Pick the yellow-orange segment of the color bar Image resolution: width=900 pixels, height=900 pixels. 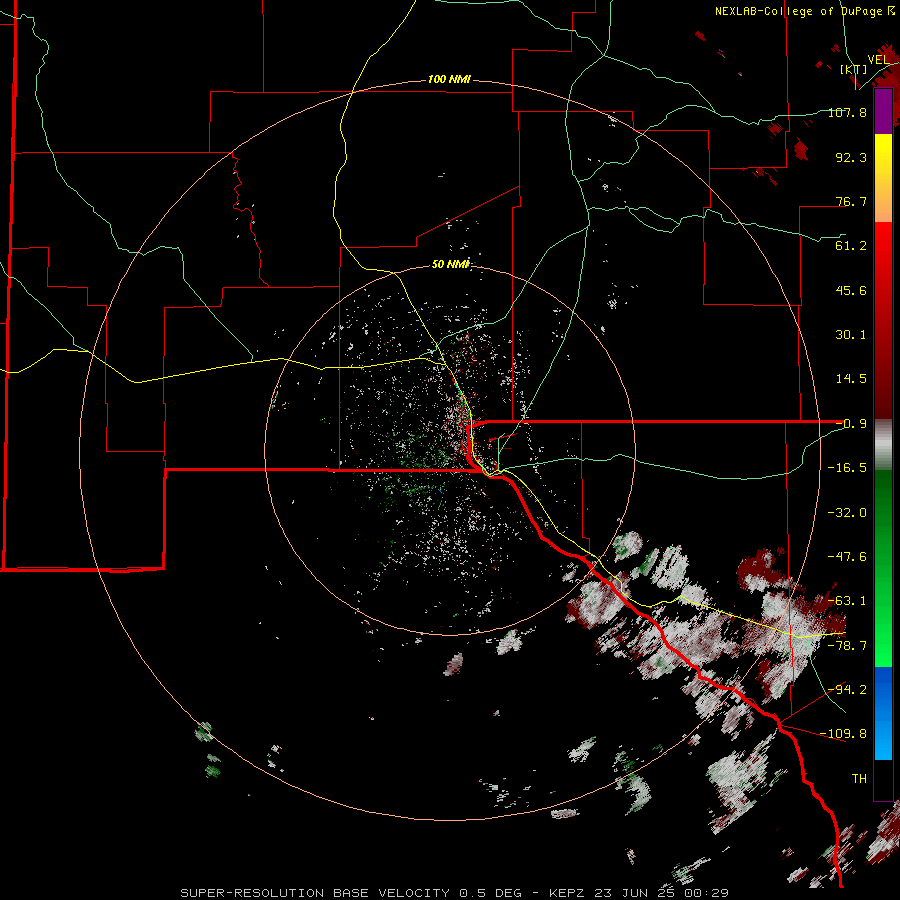tap(883, 178)
